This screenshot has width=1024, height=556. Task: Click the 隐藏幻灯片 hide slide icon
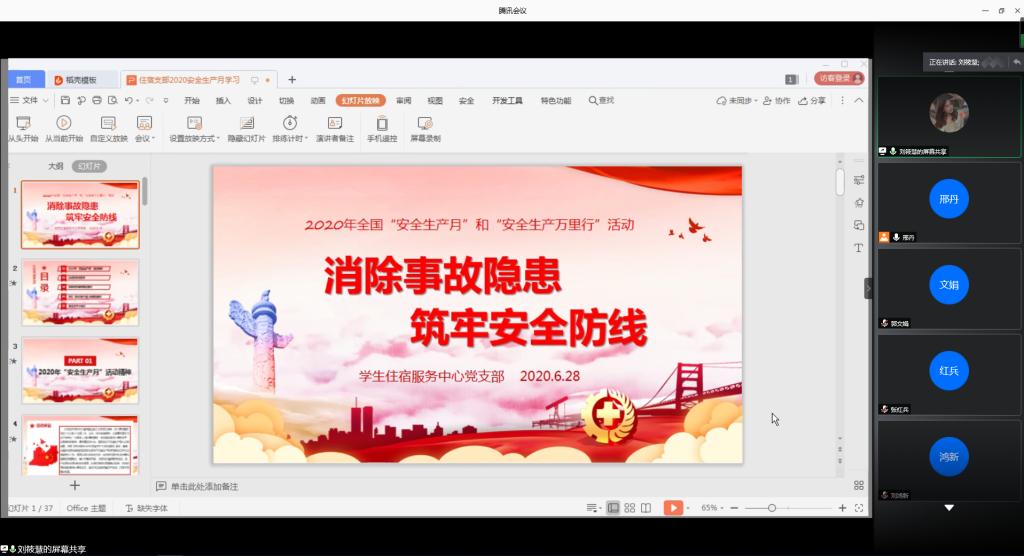(x=246, y=122)
